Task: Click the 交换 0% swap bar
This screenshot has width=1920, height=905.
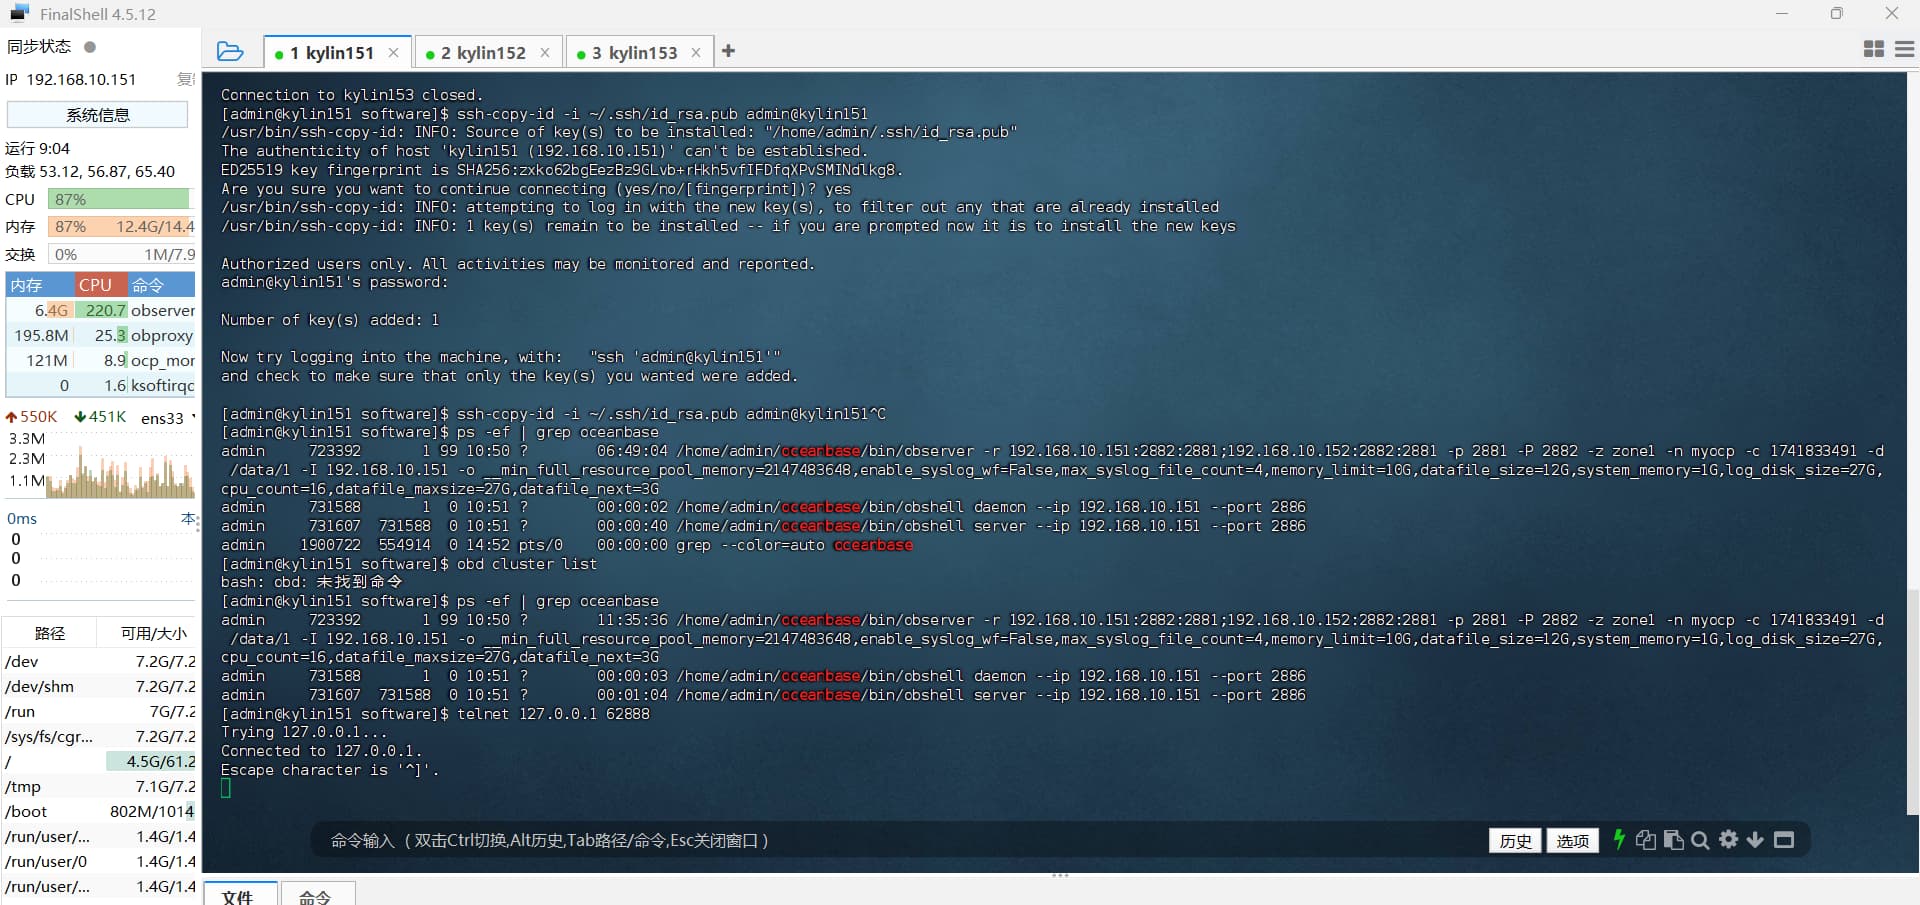Action: pyautogui.click(x=121, y=255)
